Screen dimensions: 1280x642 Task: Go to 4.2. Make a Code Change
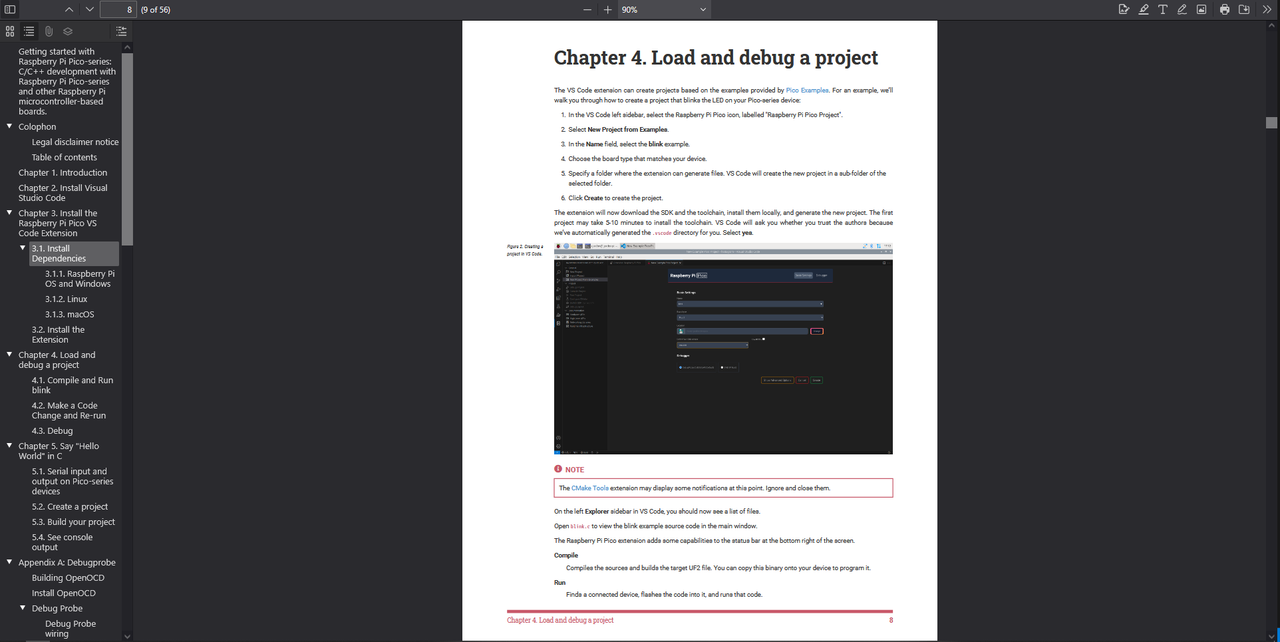(x=68, y=411)
